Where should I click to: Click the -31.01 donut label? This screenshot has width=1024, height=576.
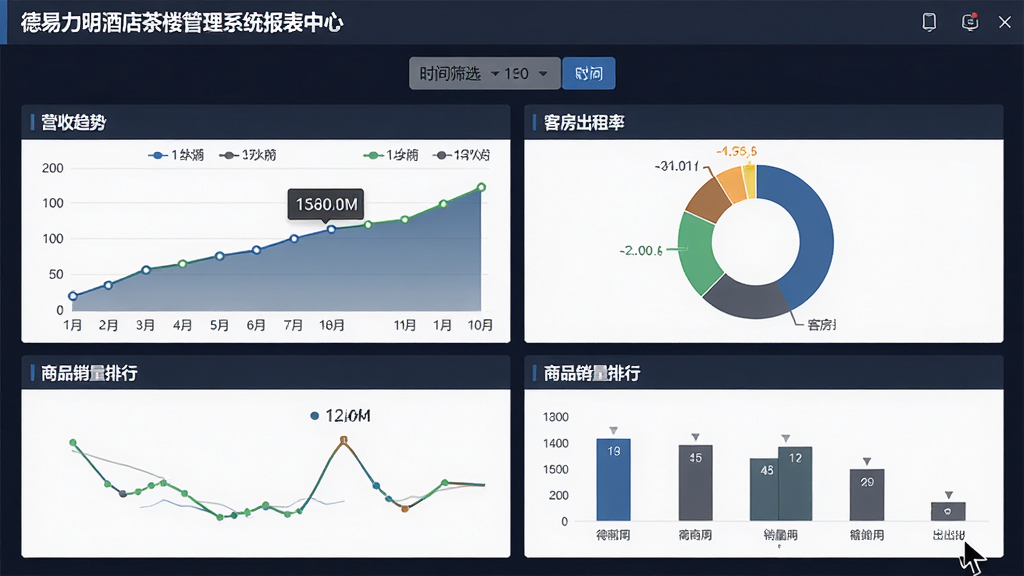click(x=677, y=167)
